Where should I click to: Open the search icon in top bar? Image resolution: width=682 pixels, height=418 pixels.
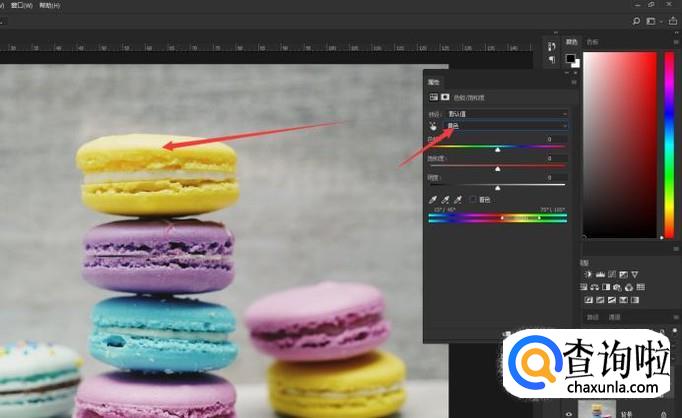pos(636,20)
